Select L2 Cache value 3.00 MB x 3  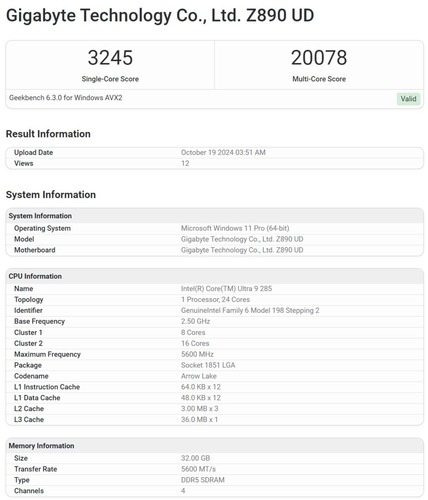[x=199, y=409]
